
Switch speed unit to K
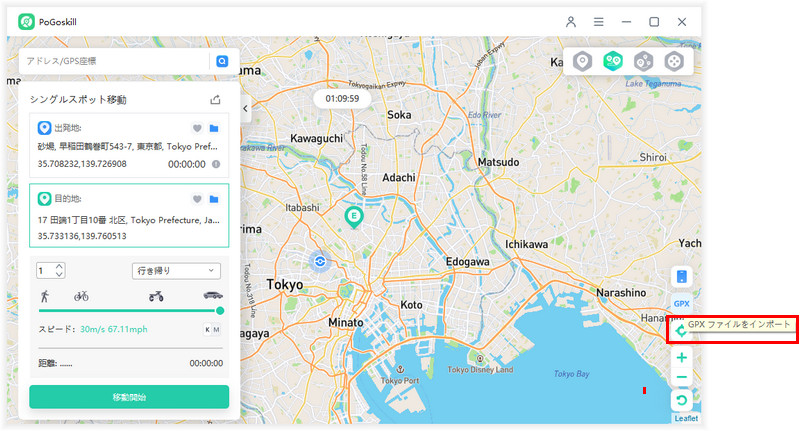[207, 329]
